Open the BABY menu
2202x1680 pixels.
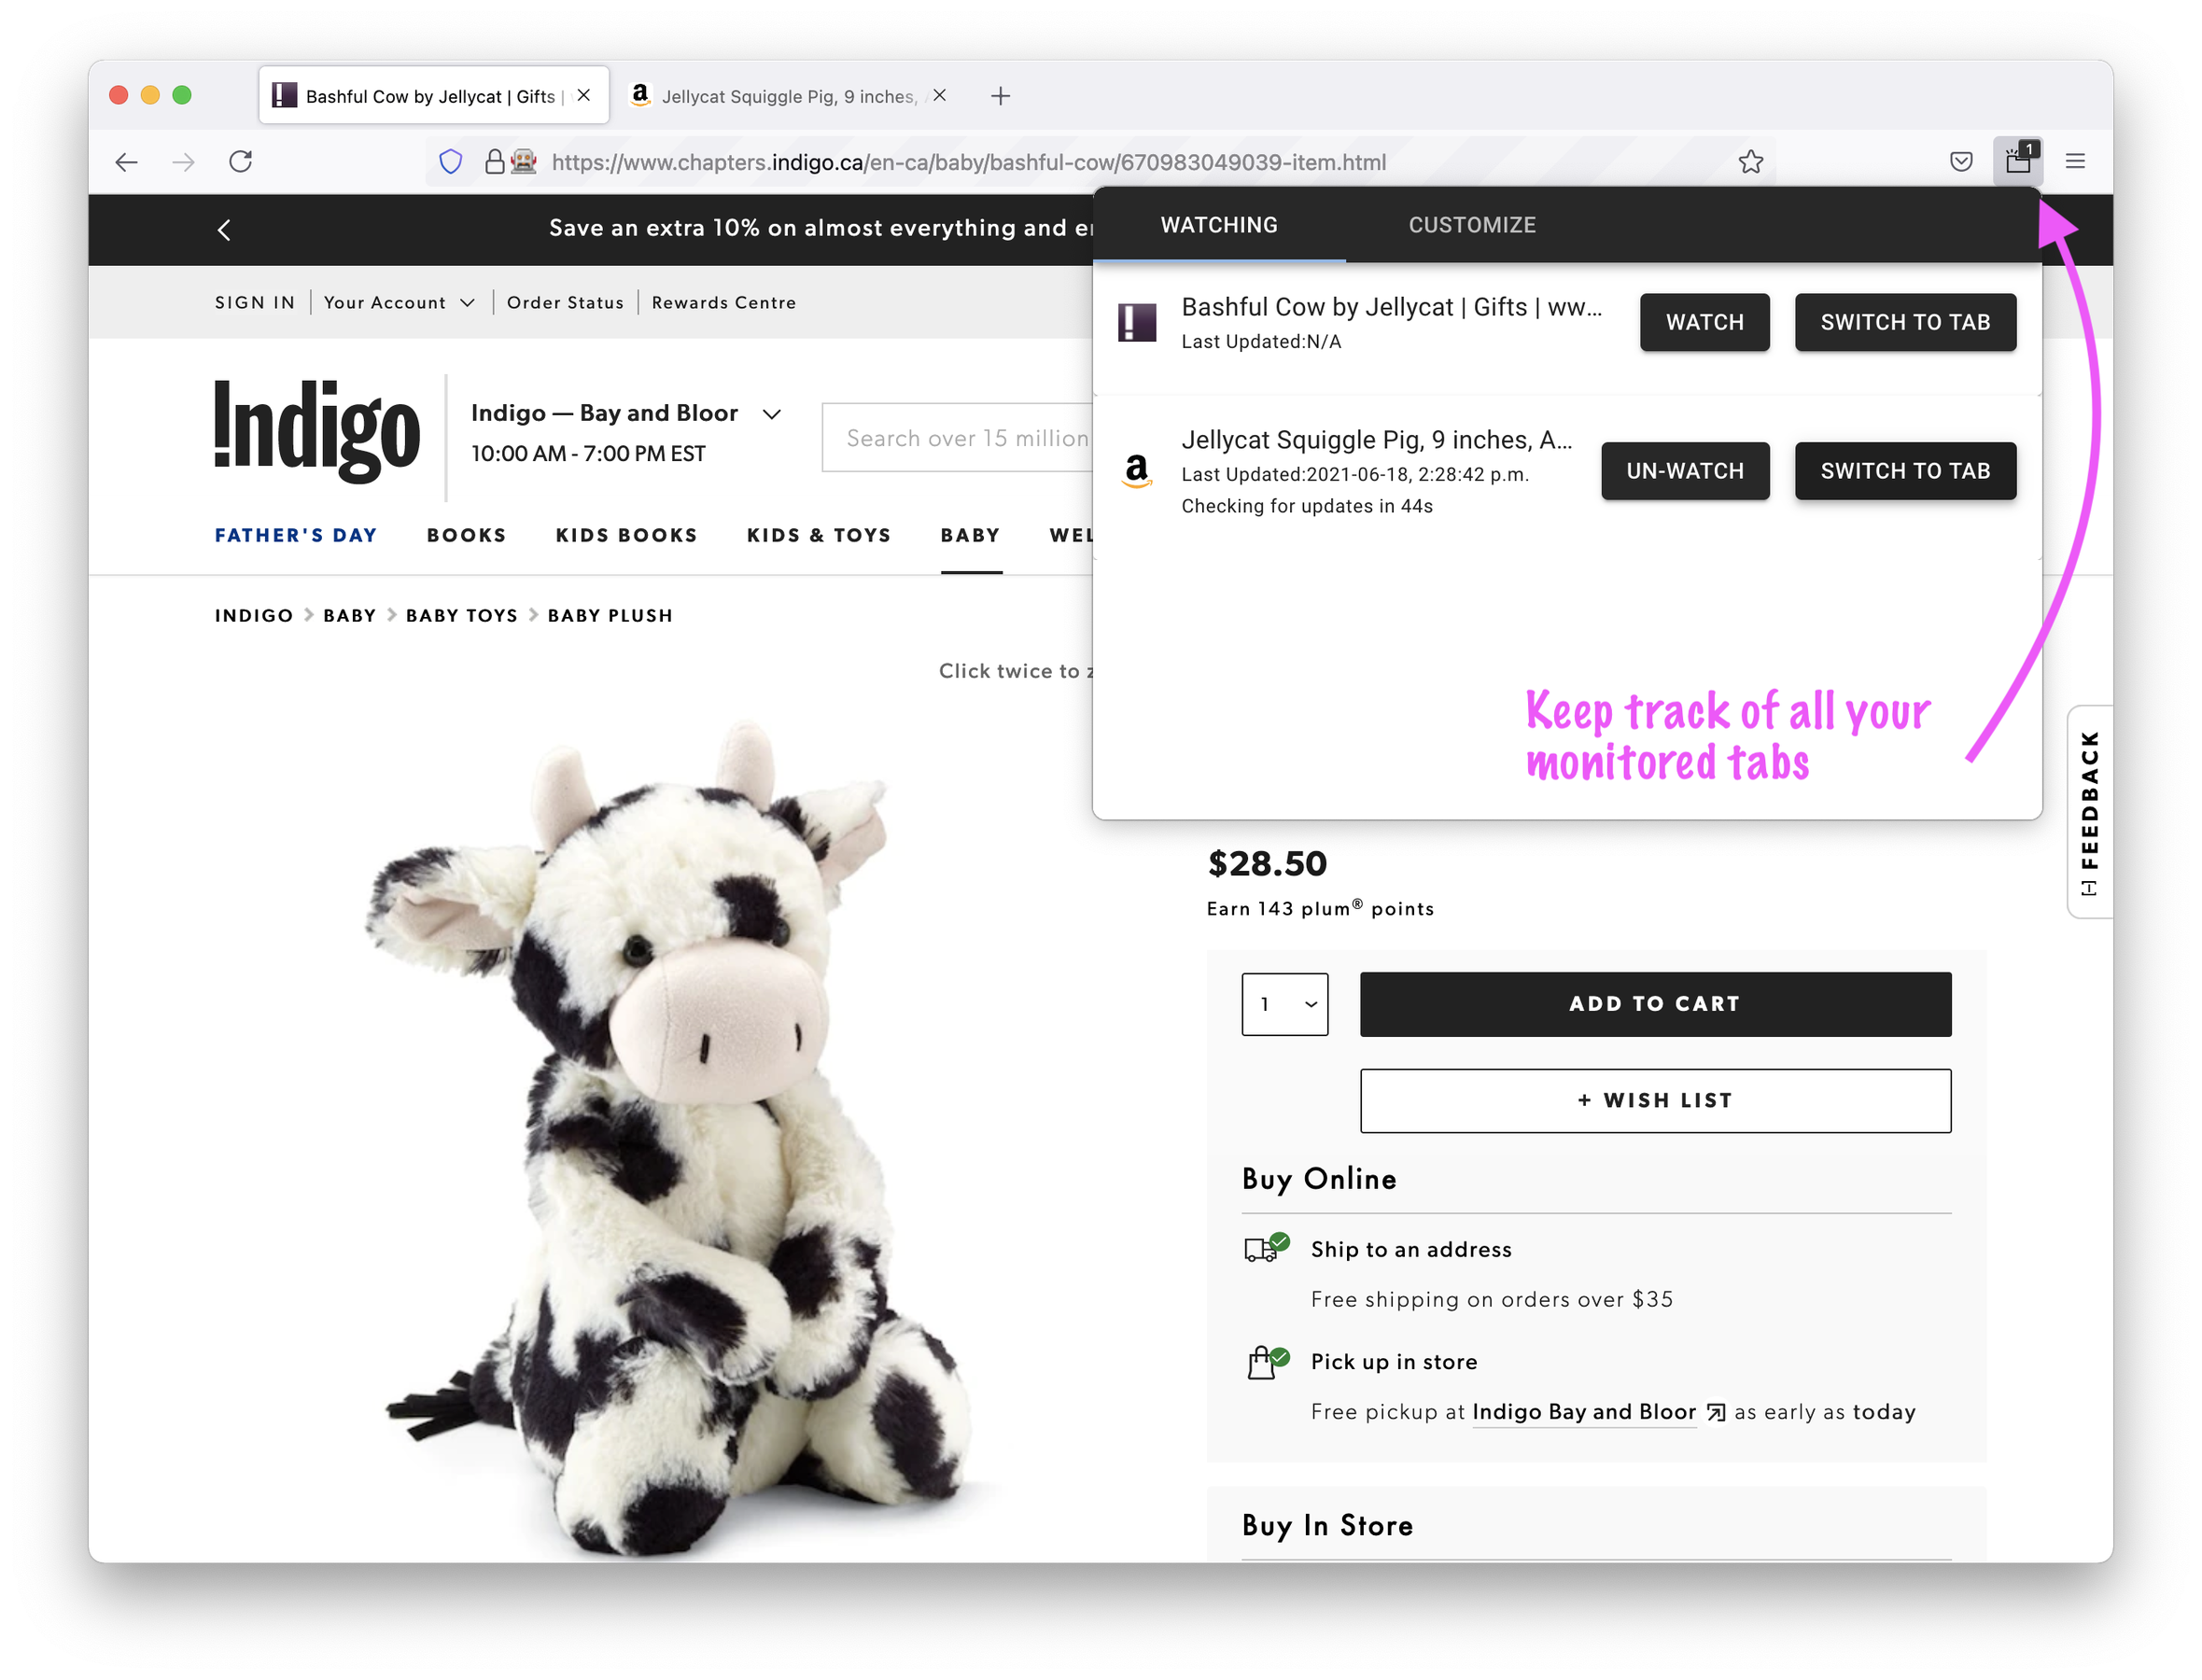click(x=971, y=536)
